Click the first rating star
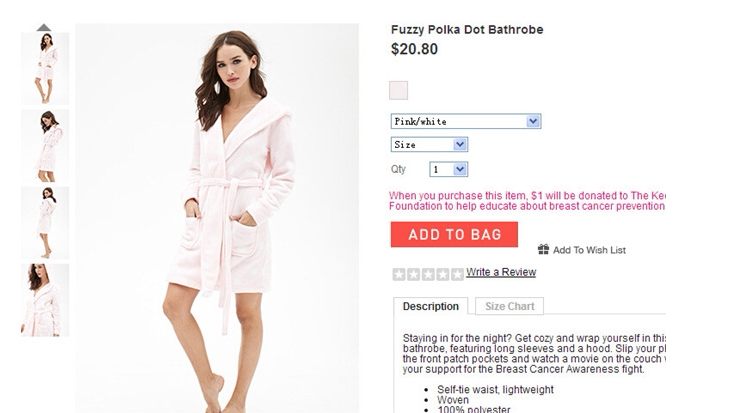Image resolution: width=751 pixels, height=413 pixels. 398,273
